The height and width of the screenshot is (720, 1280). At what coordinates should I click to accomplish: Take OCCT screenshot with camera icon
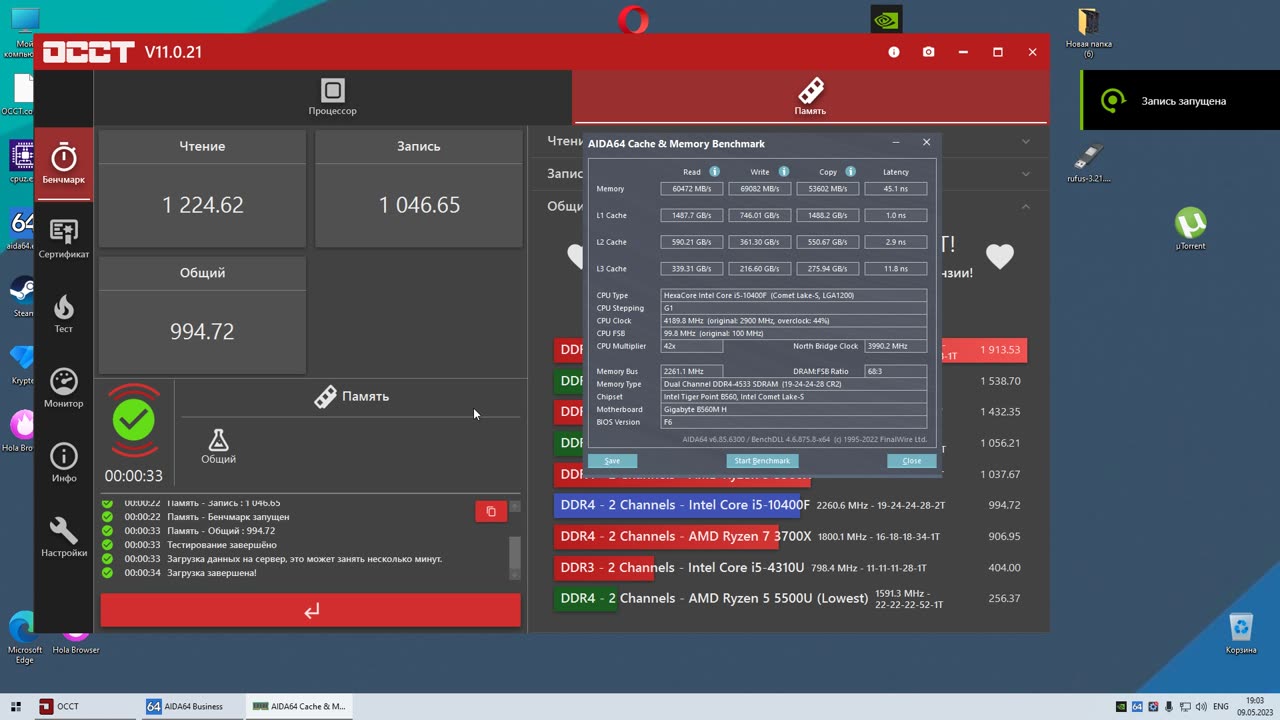[x=929, y=52]
